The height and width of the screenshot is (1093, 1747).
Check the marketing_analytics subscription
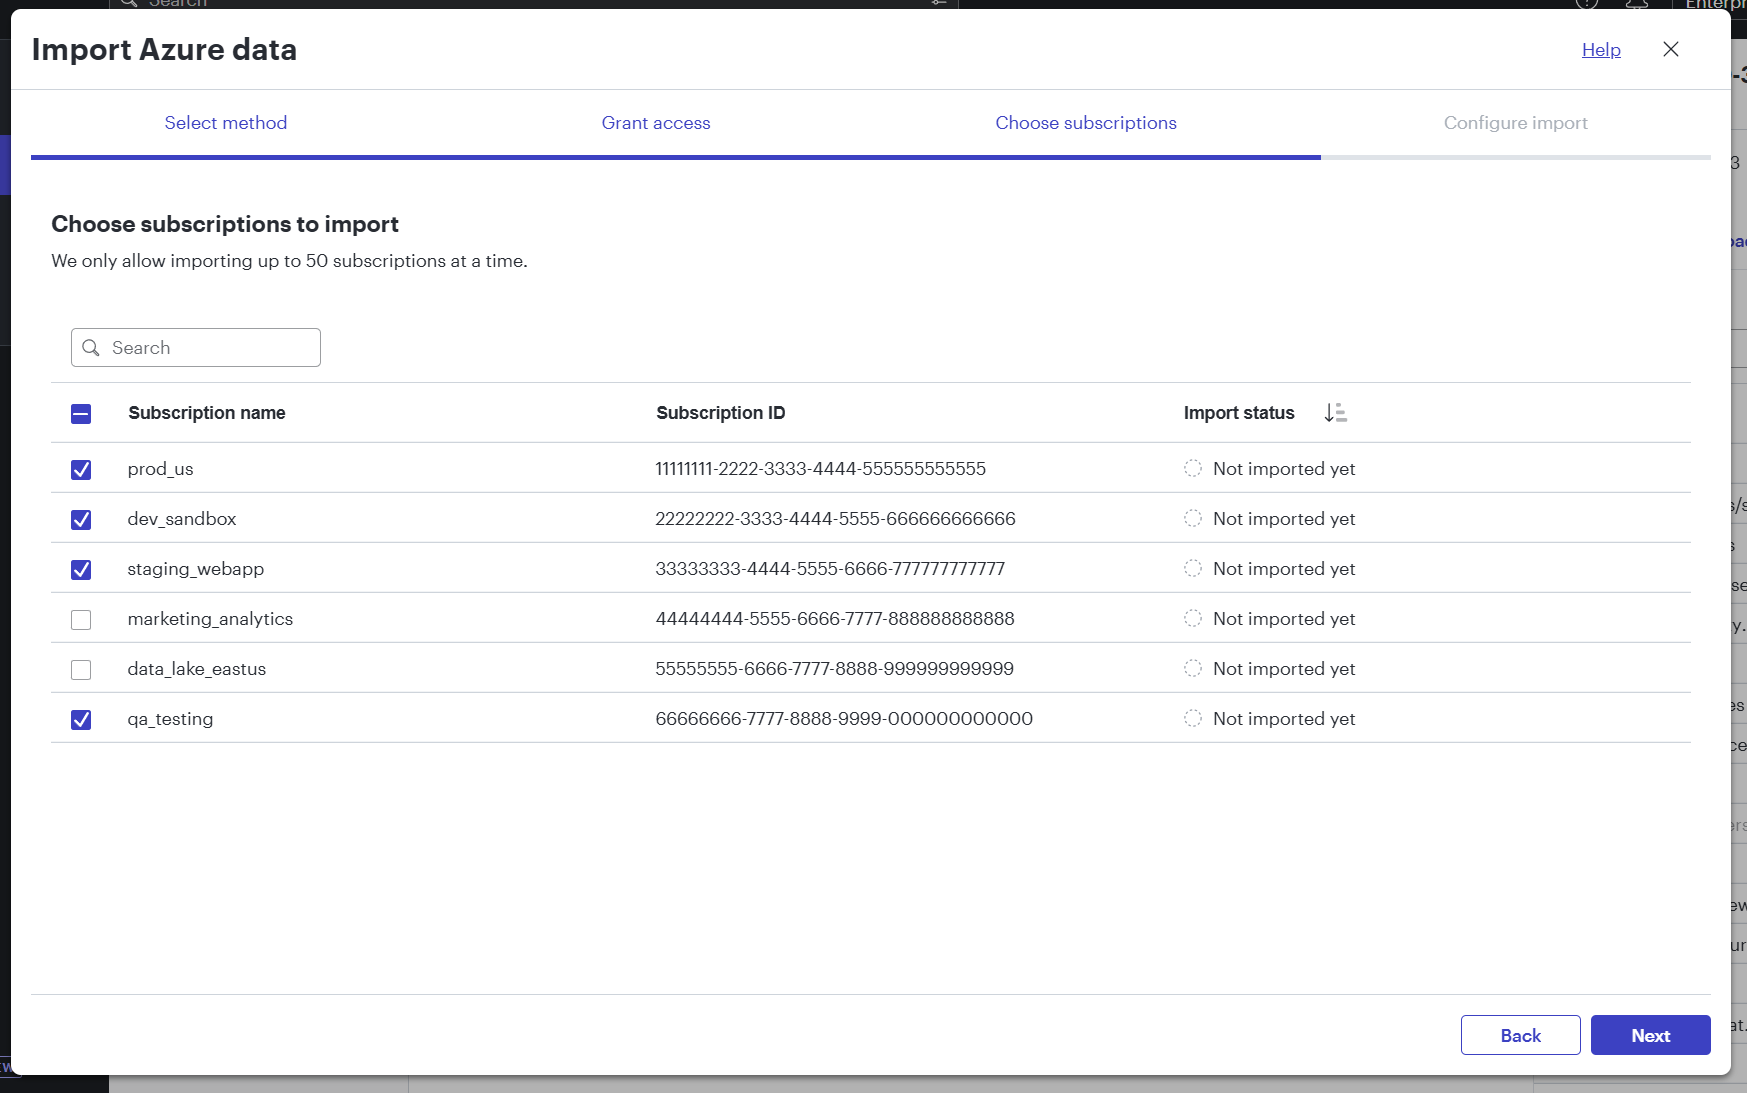pyautogui.click(x=81, y=620)
